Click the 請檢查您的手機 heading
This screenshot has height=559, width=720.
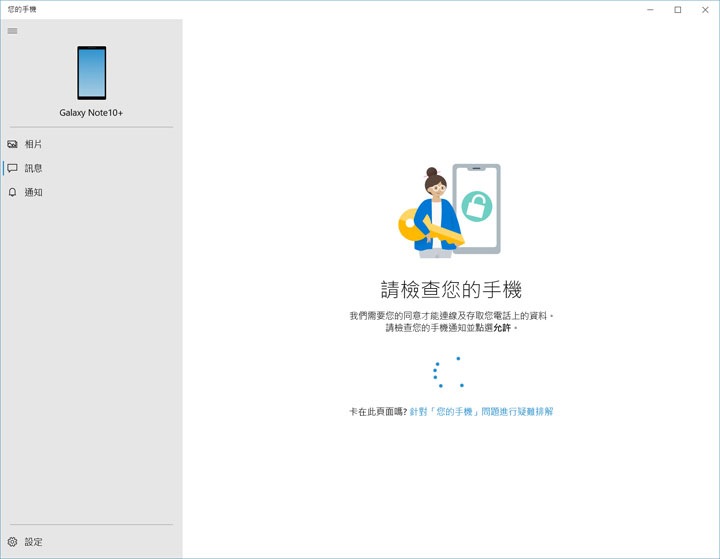pos(451,289)
